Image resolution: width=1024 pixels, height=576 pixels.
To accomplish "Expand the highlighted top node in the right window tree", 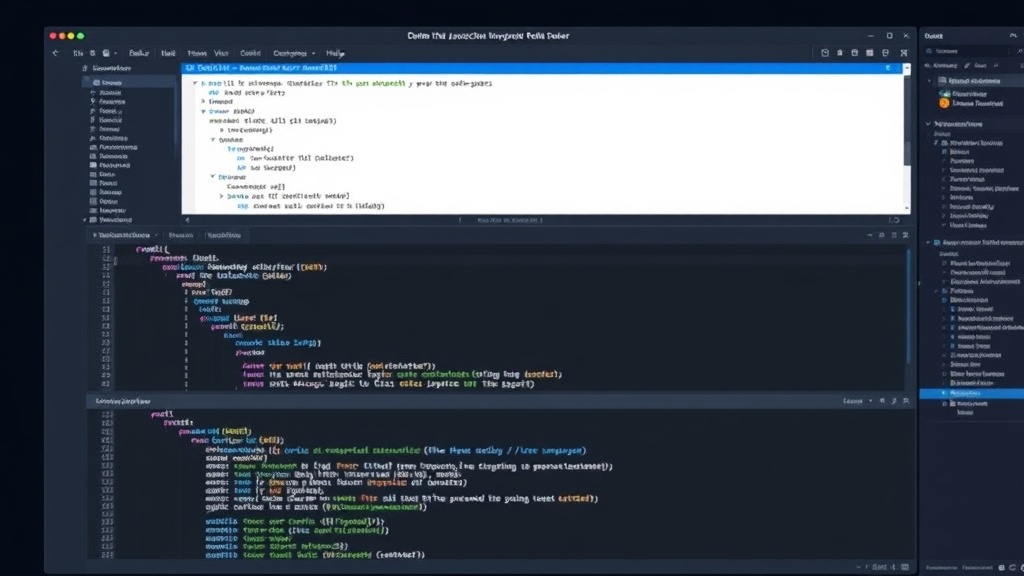I will [x=929, y=81].
